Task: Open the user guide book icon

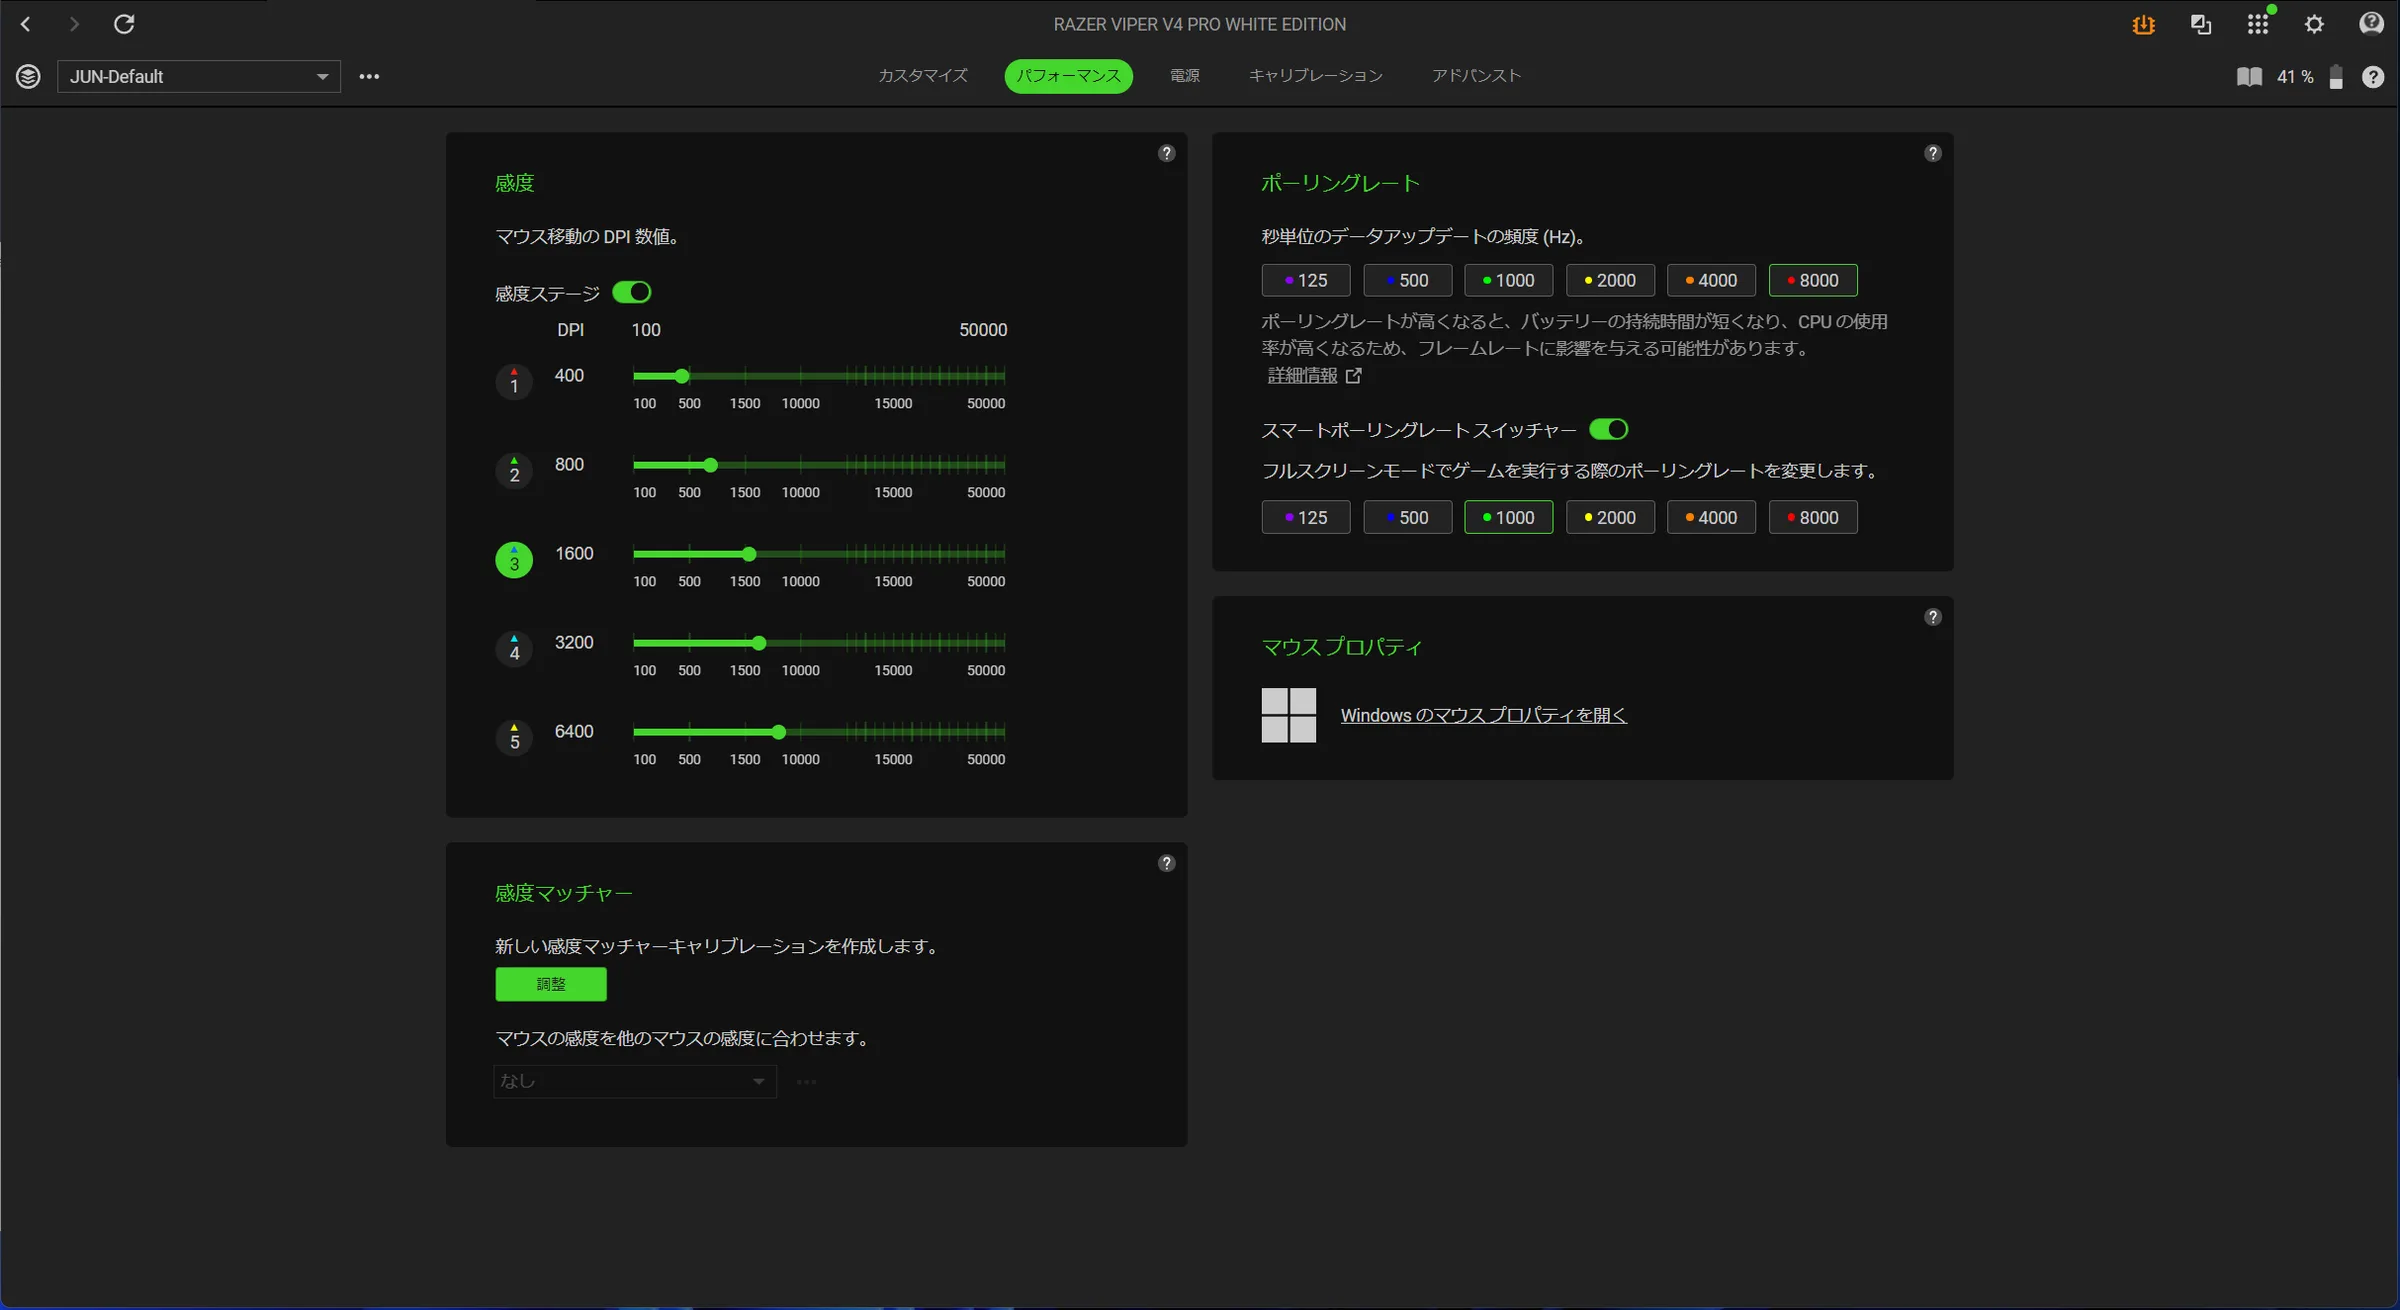Action: coord(2249,77)
